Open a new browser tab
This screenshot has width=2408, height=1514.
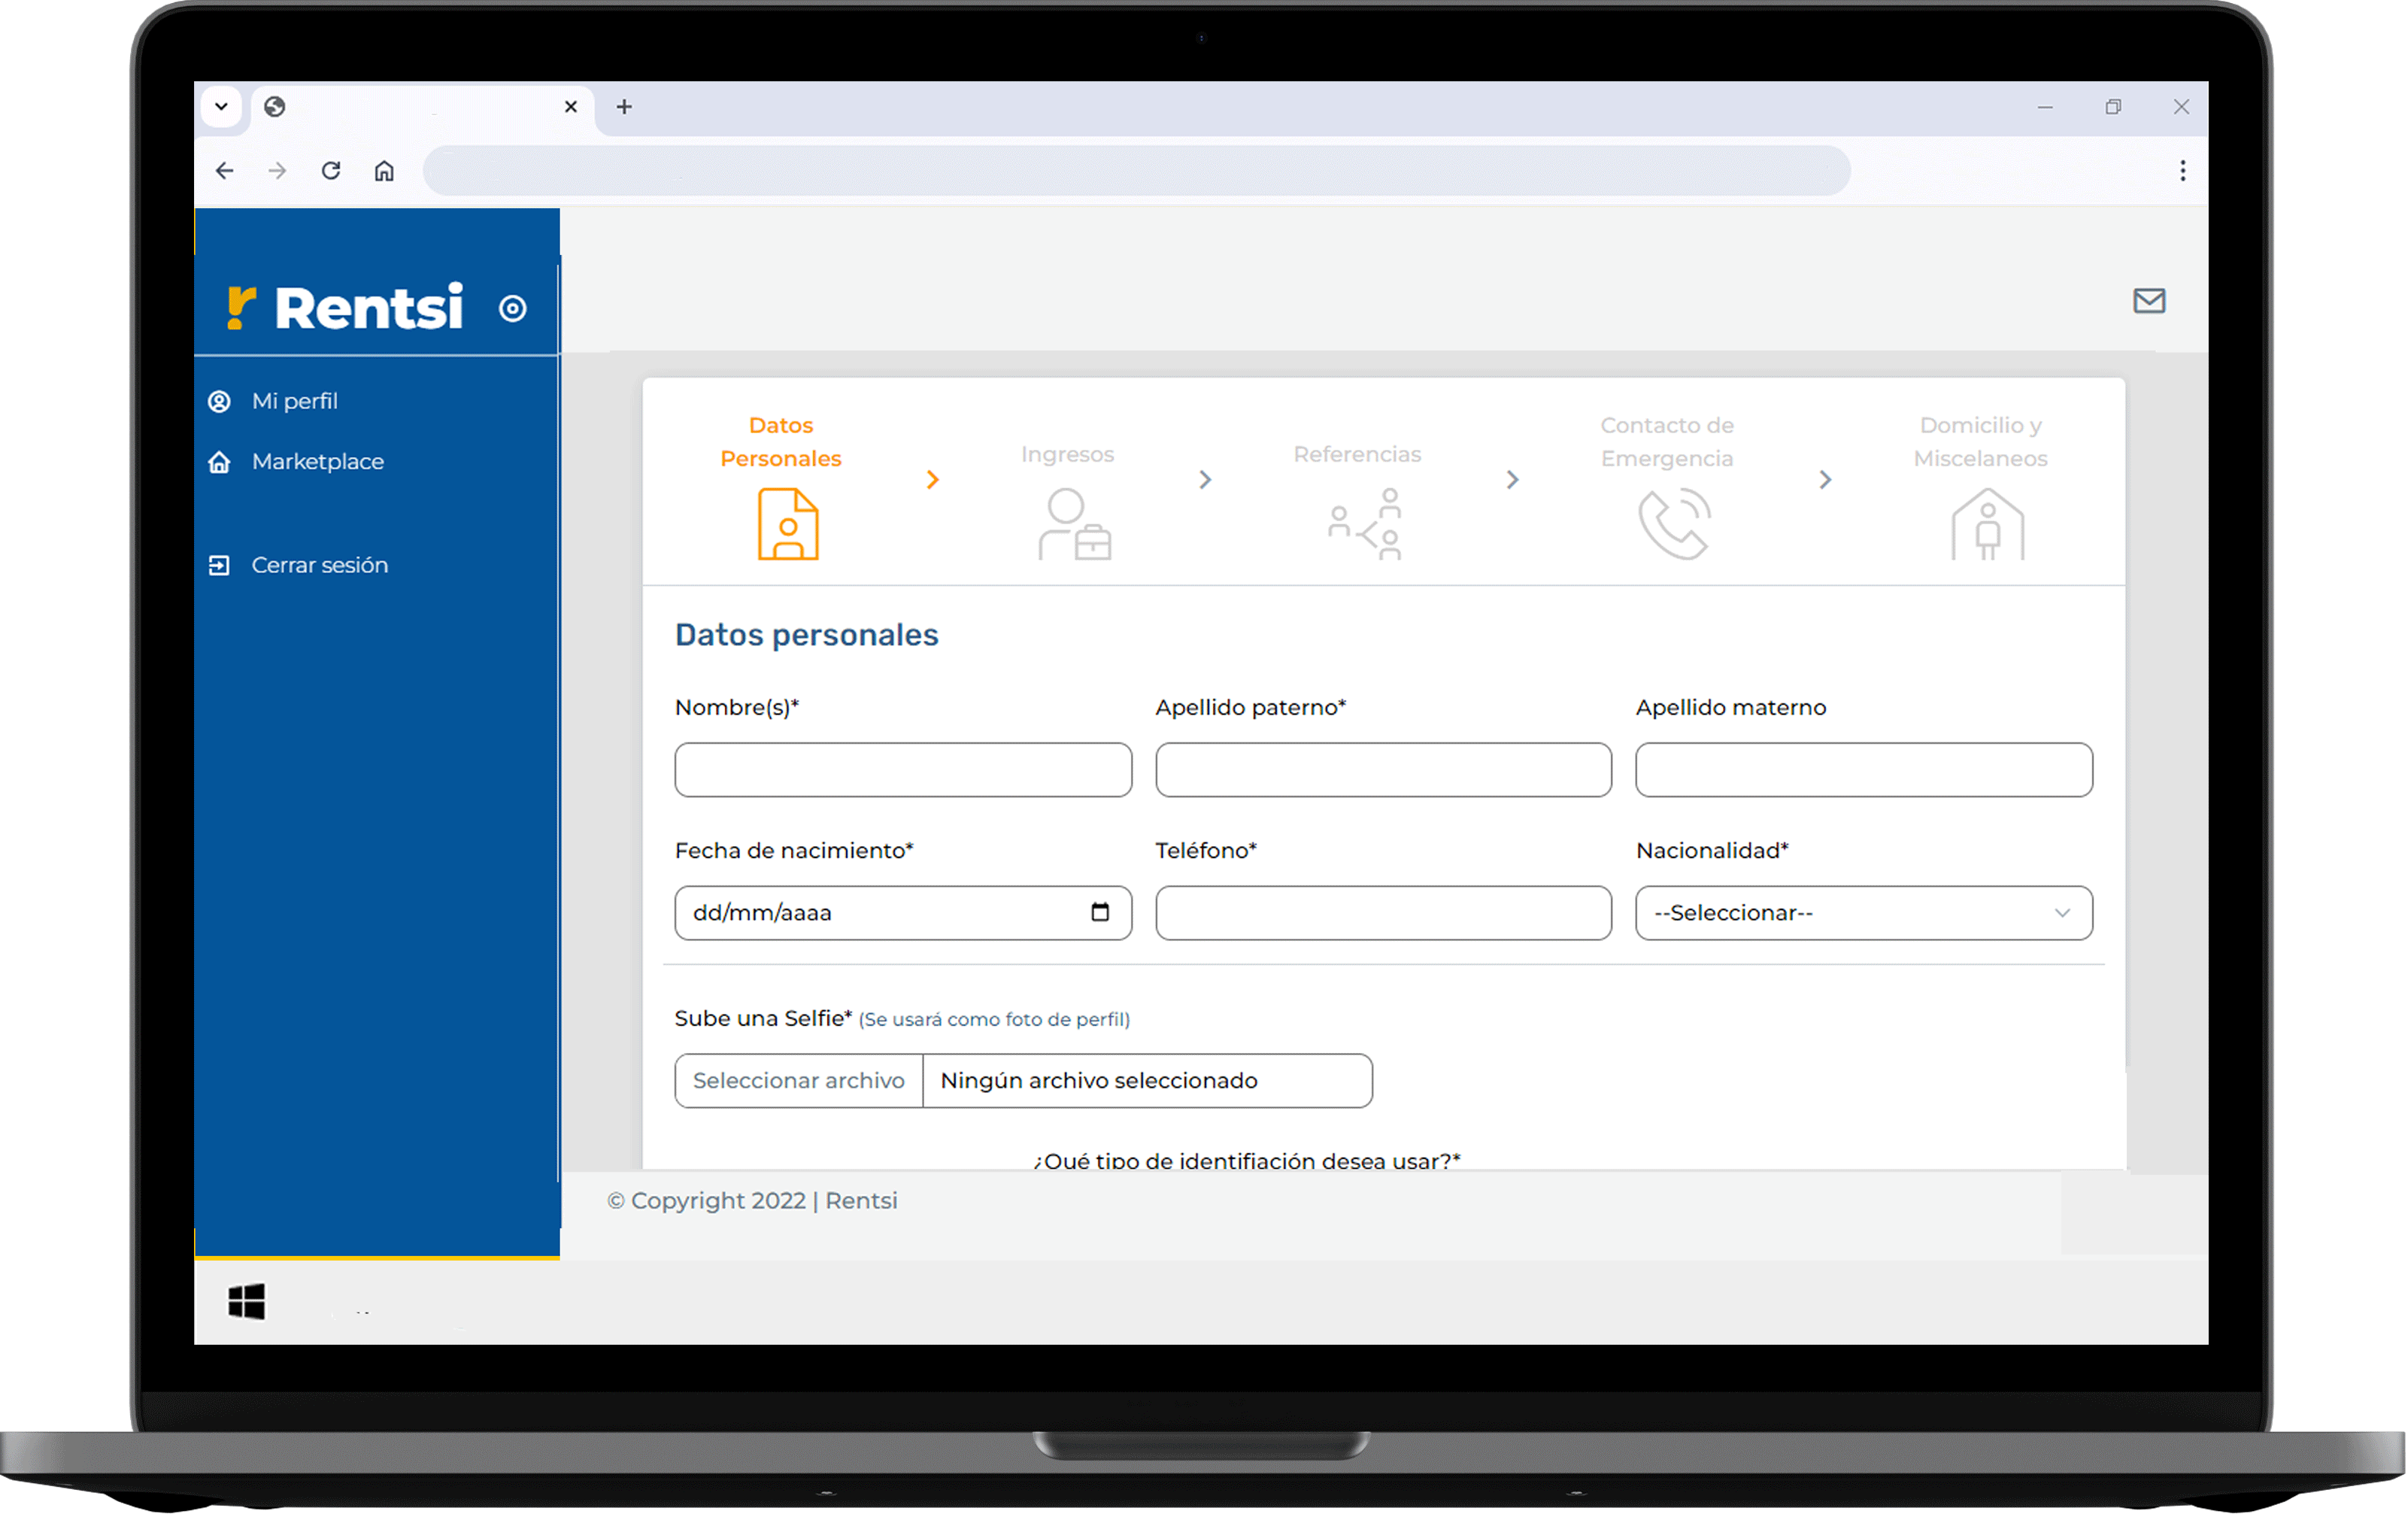(624, 107)
